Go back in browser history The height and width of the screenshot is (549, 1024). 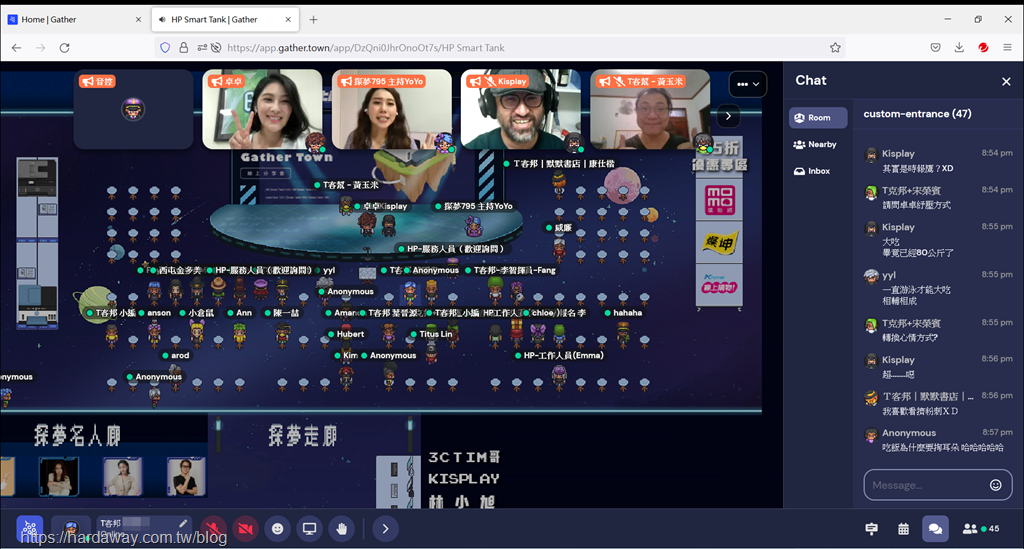[16, 48]
